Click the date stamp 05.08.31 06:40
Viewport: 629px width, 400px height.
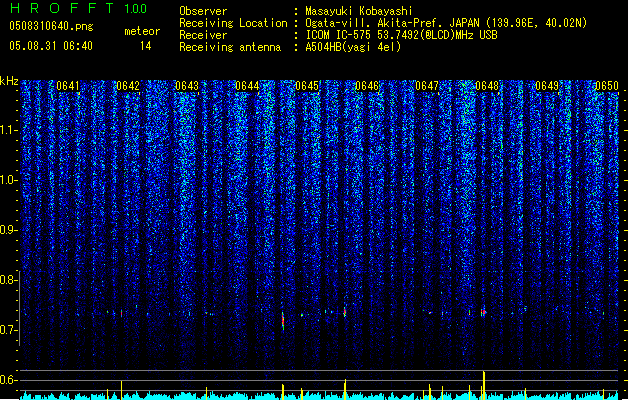[x=51, y=46]
